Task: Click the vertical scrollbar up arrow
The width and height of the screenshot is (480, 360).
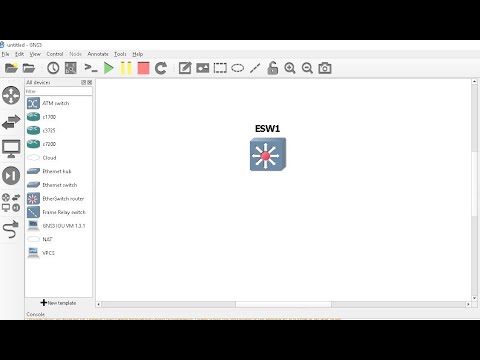Action: 474,82
